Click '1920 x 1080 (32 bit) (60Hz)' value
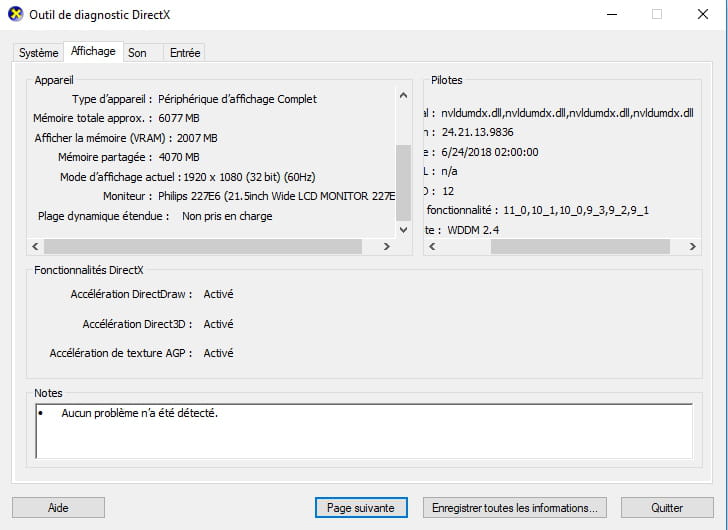Image resolution: width=728 pixels, height=530 pixels. tap(249, 177)
